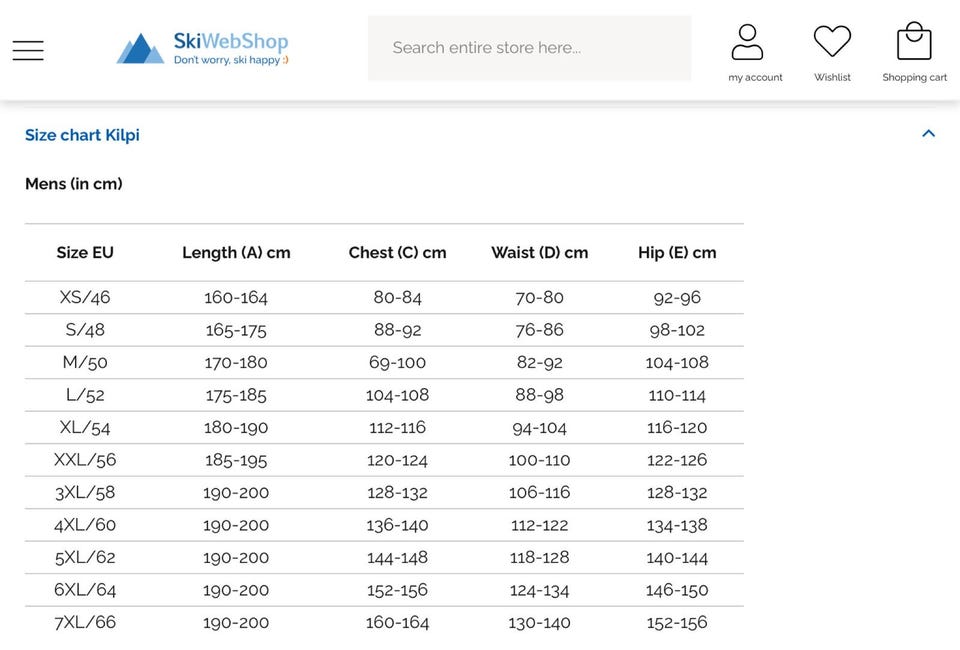Select the Waist (D) cm column header
Image resolution: width=960 pixels, height=650 pixels.
point(539,253)
